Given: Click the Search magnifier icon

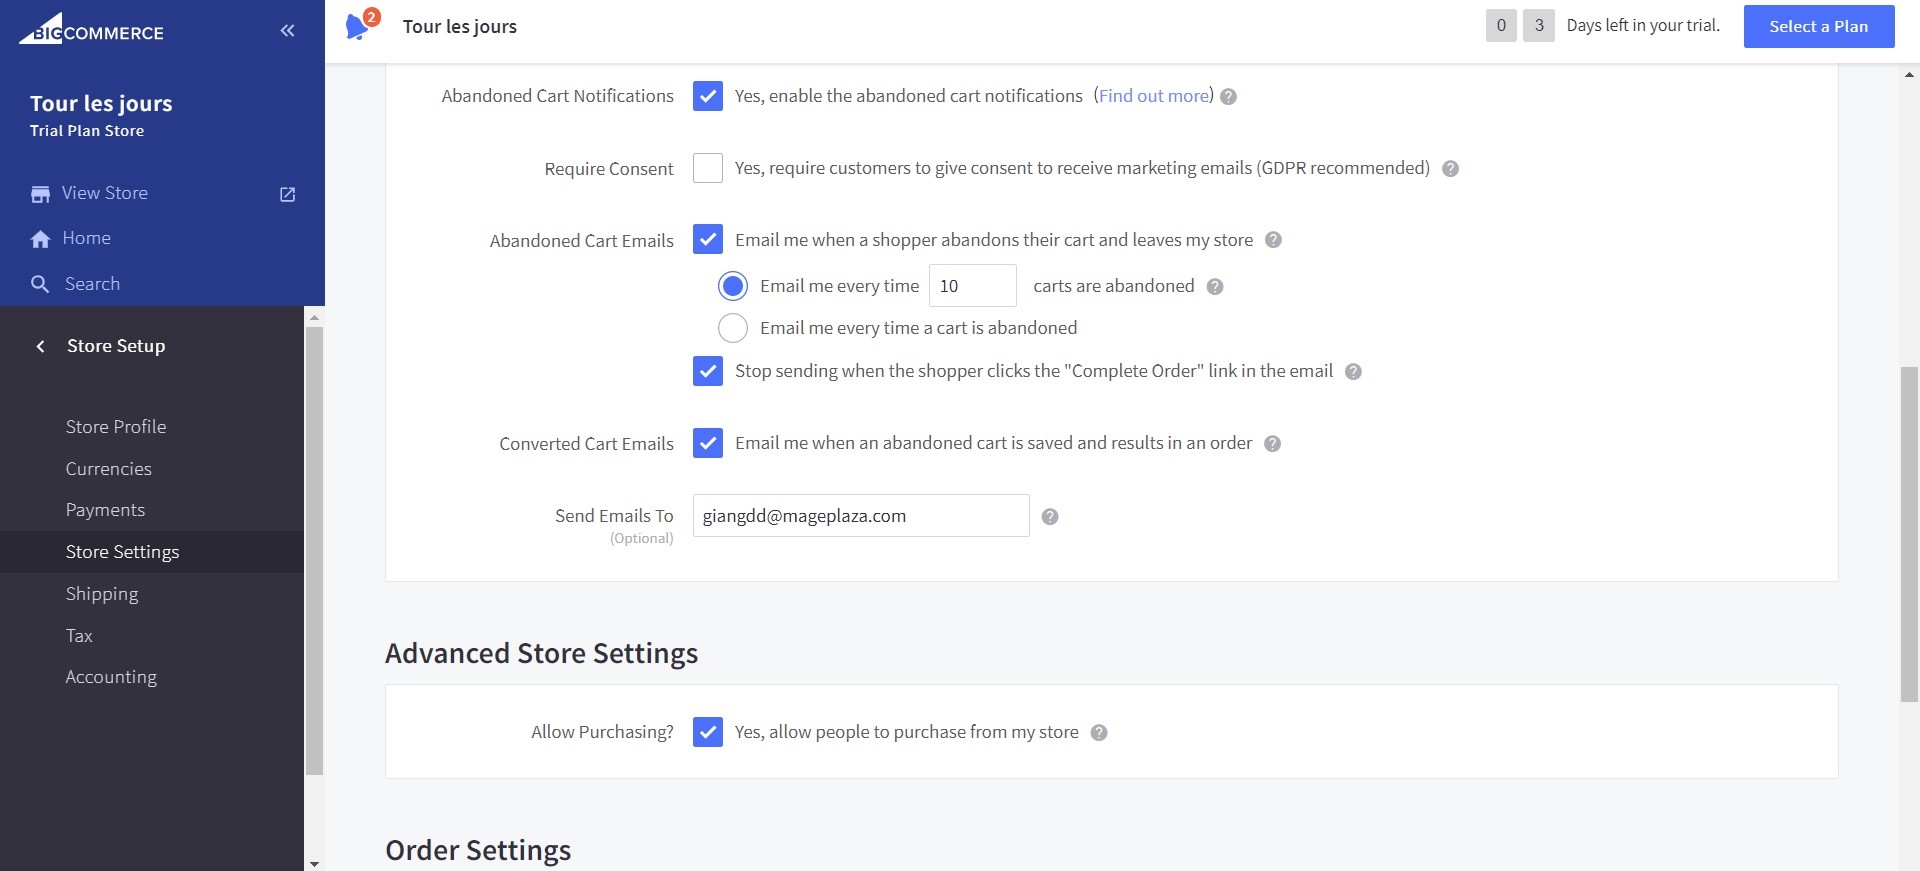Looking at the screenshot, I should (40, 284).
